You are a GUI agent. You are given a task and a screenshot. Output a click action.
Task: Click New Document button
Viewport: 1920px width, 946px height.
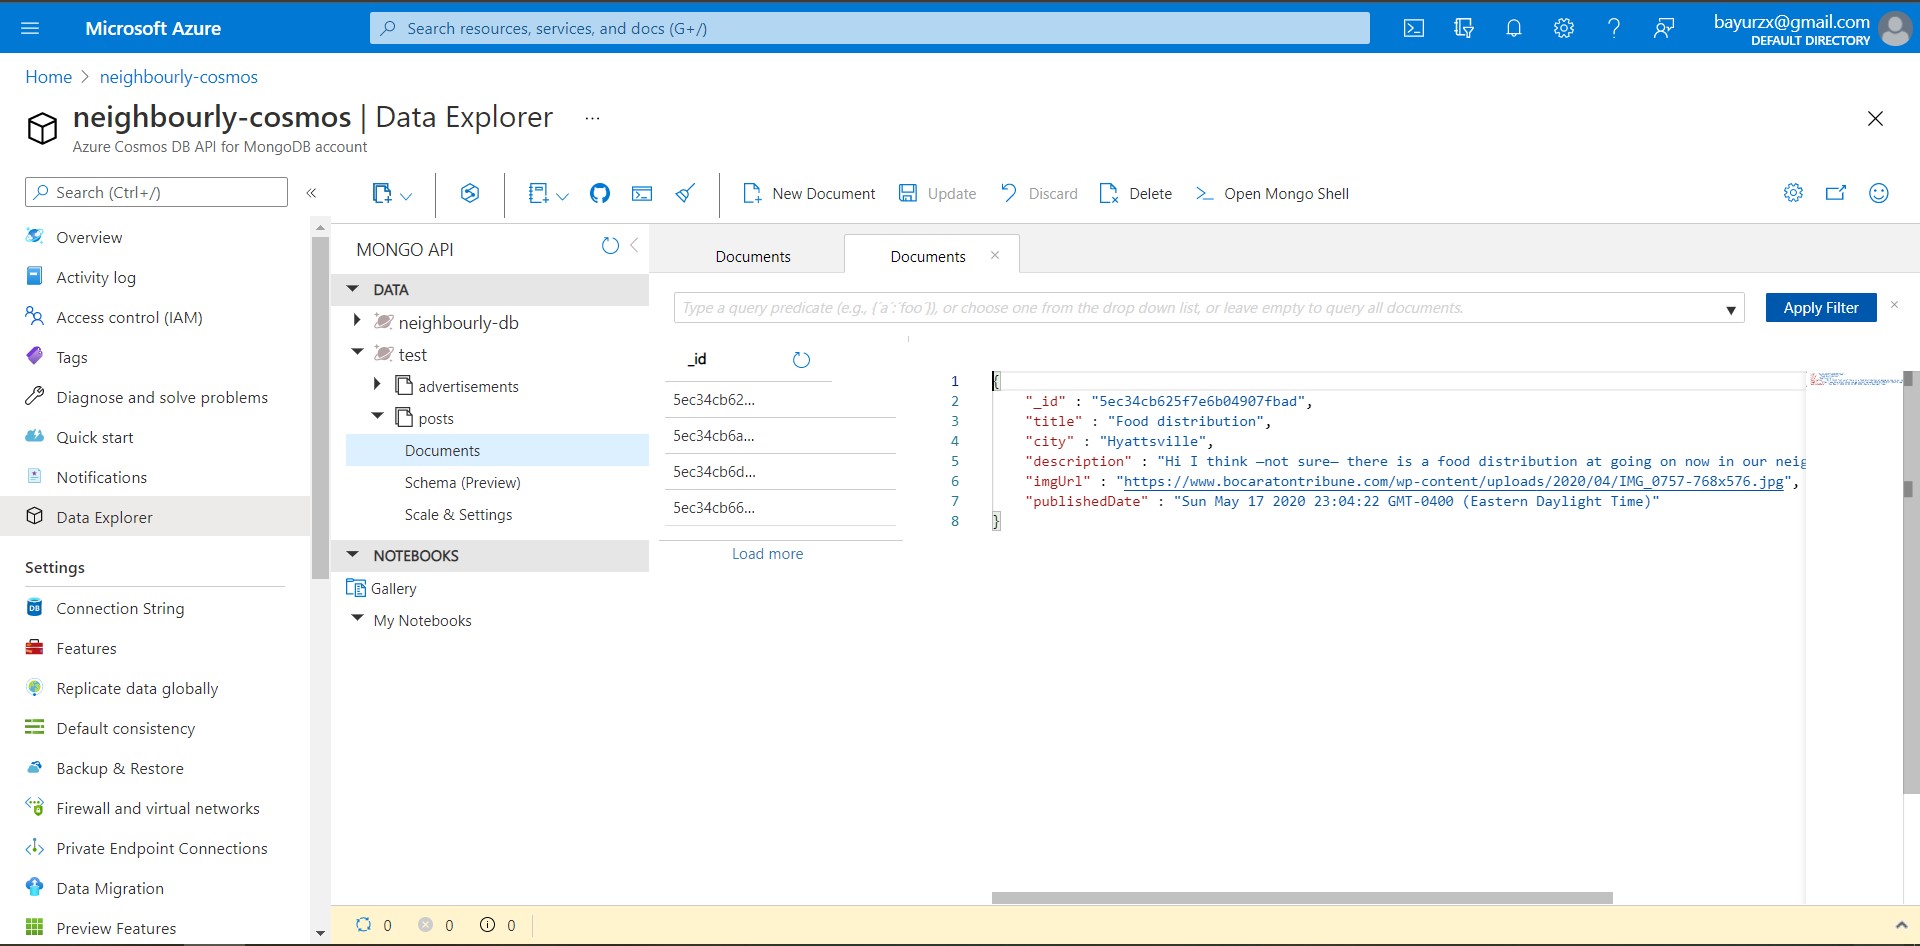pyautogui.click(x=808, y=193)
